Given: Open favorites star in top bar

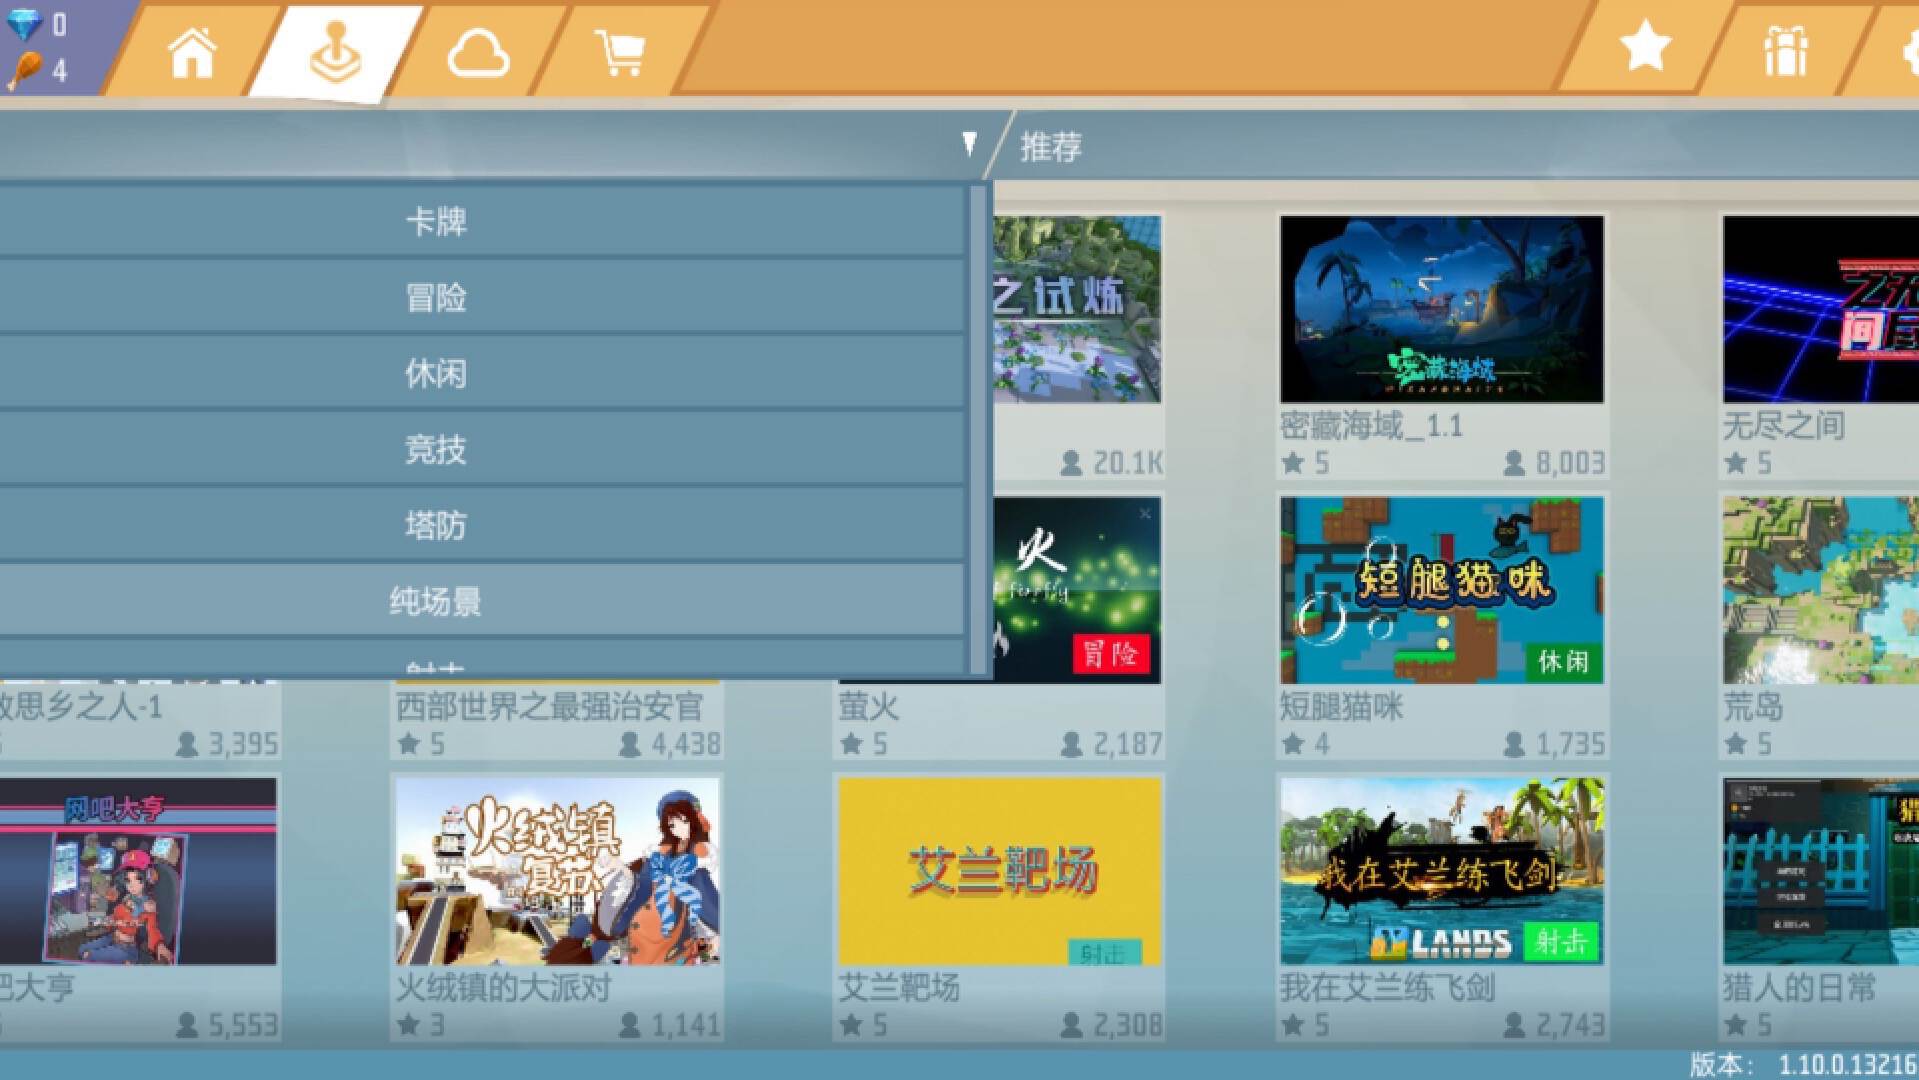Looking at the screenshot, I should point(1645,47).
